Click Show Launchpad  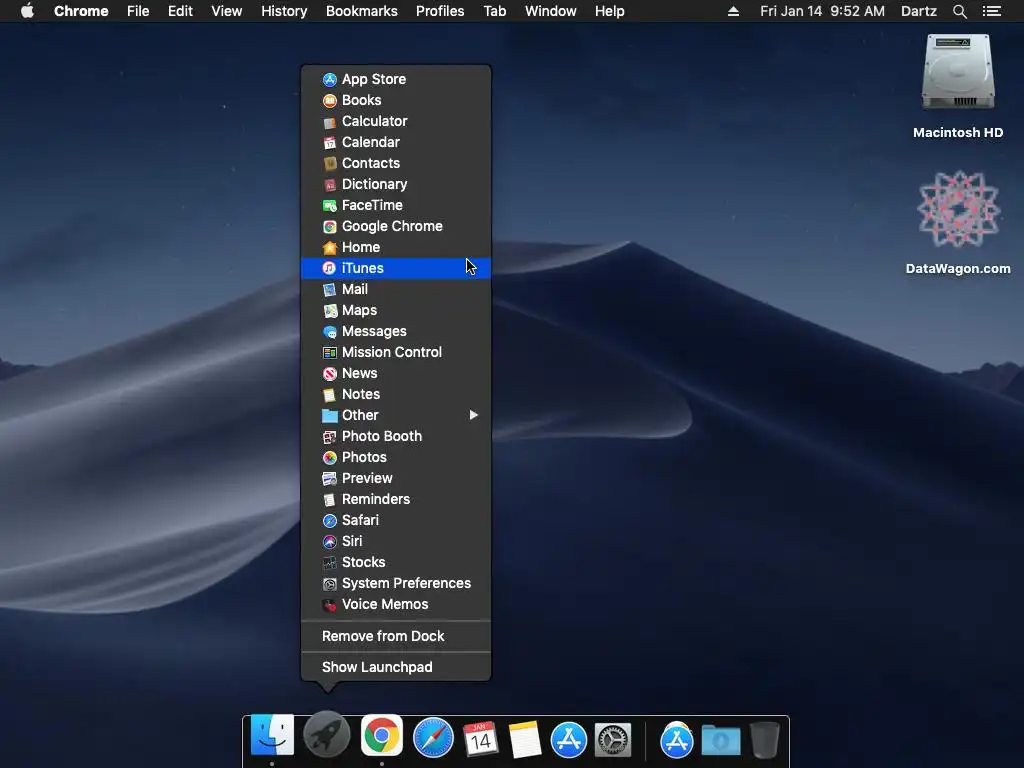(396, 667)
